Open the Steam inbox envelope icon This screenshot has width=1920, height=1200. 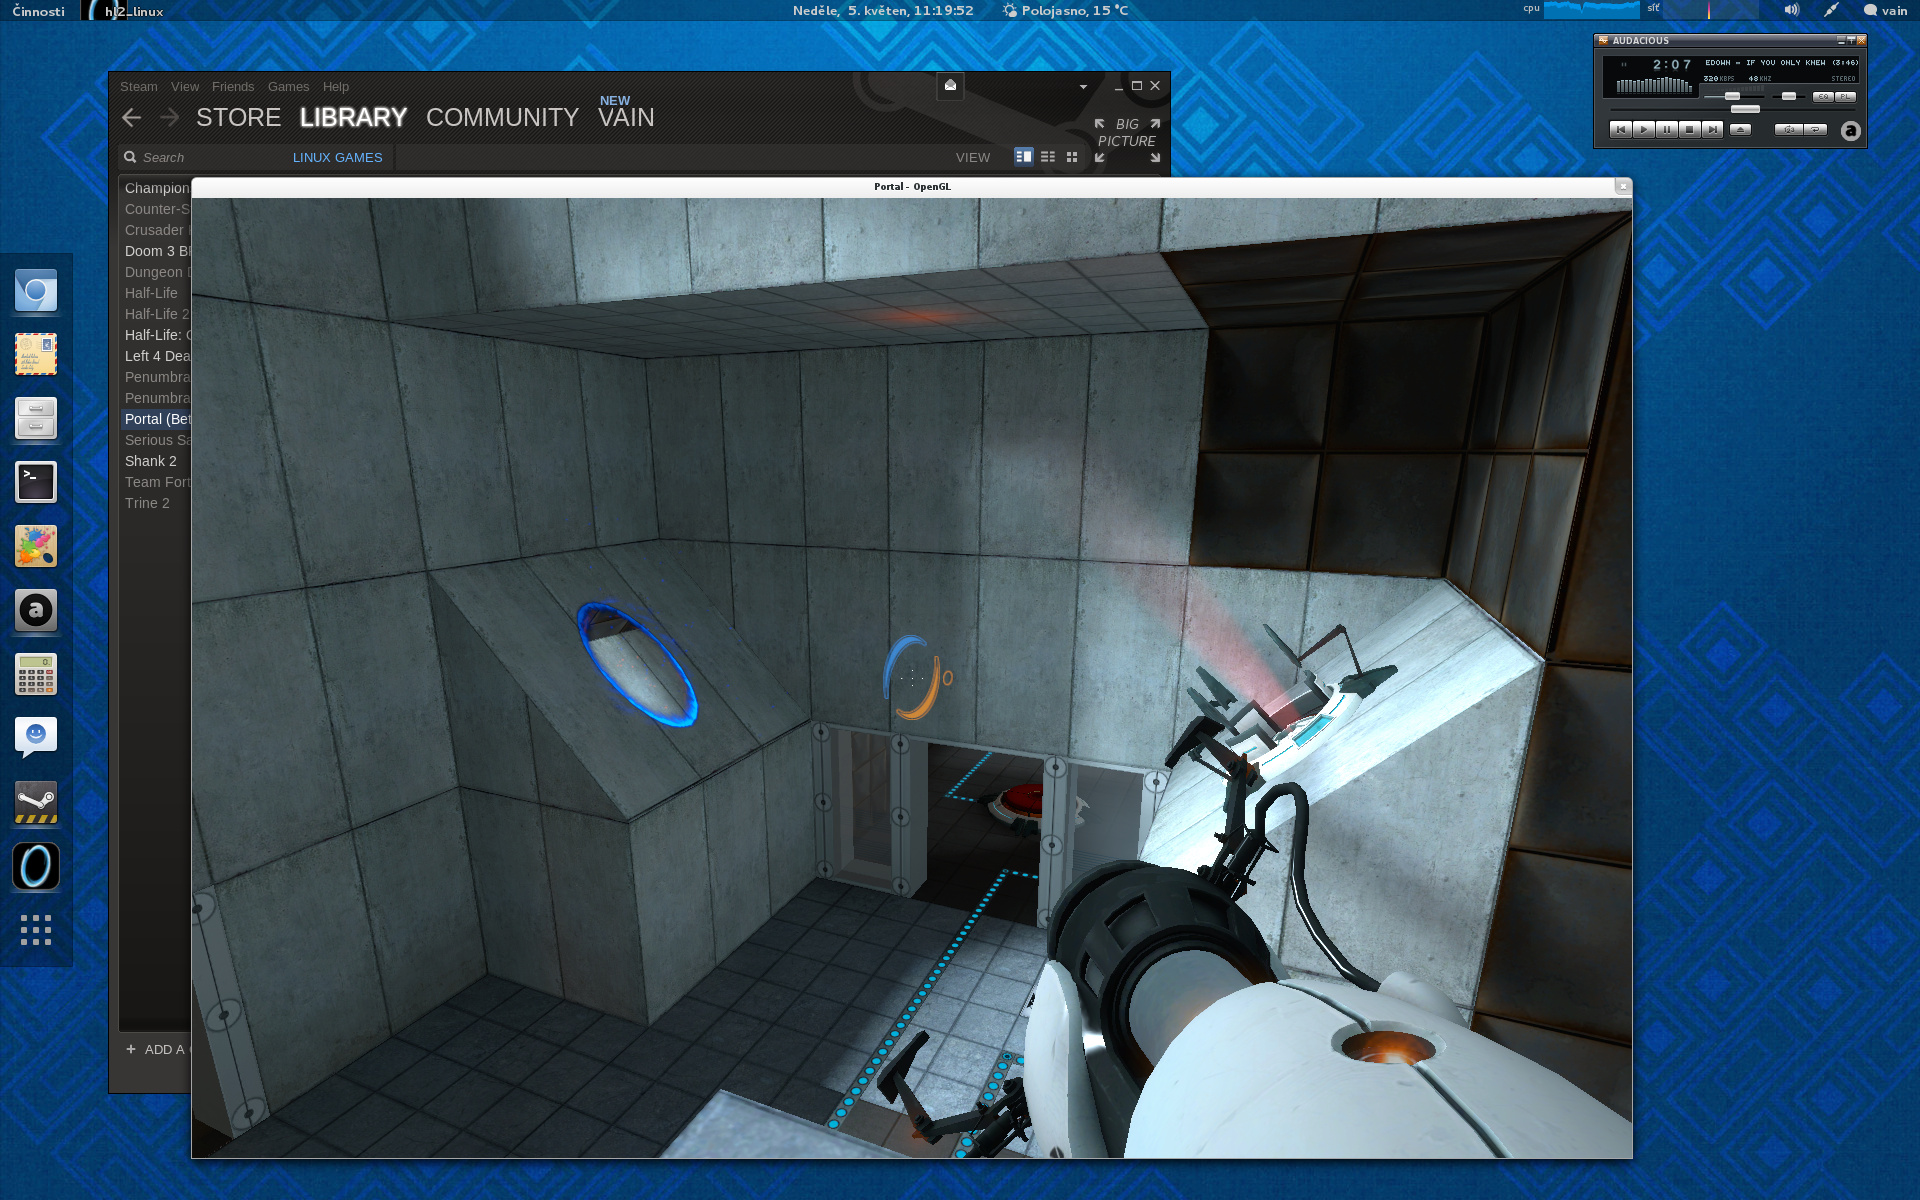pyautogui.click(x=950, y=85)
